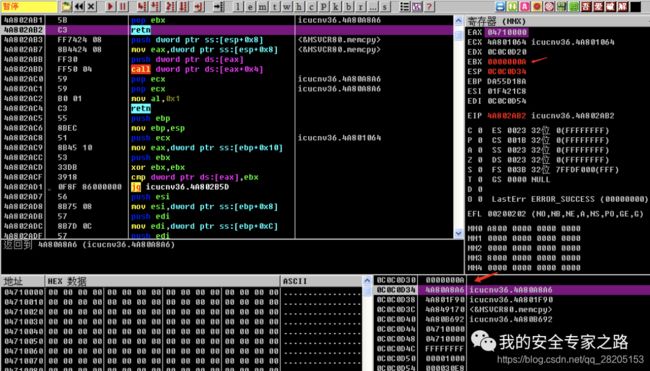Screen dimensions: 650x371
Task: Open References window with 'r' button
Action: pyautogui.click(x=361, y=6)
